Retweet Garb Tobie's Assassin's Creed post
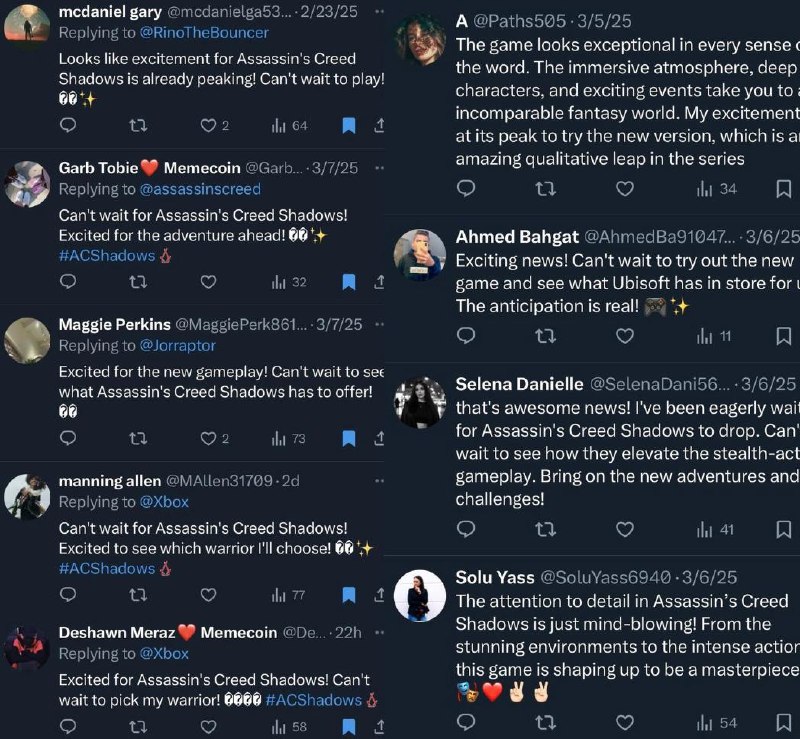This screenshot has width=800, height=739. 139,282
